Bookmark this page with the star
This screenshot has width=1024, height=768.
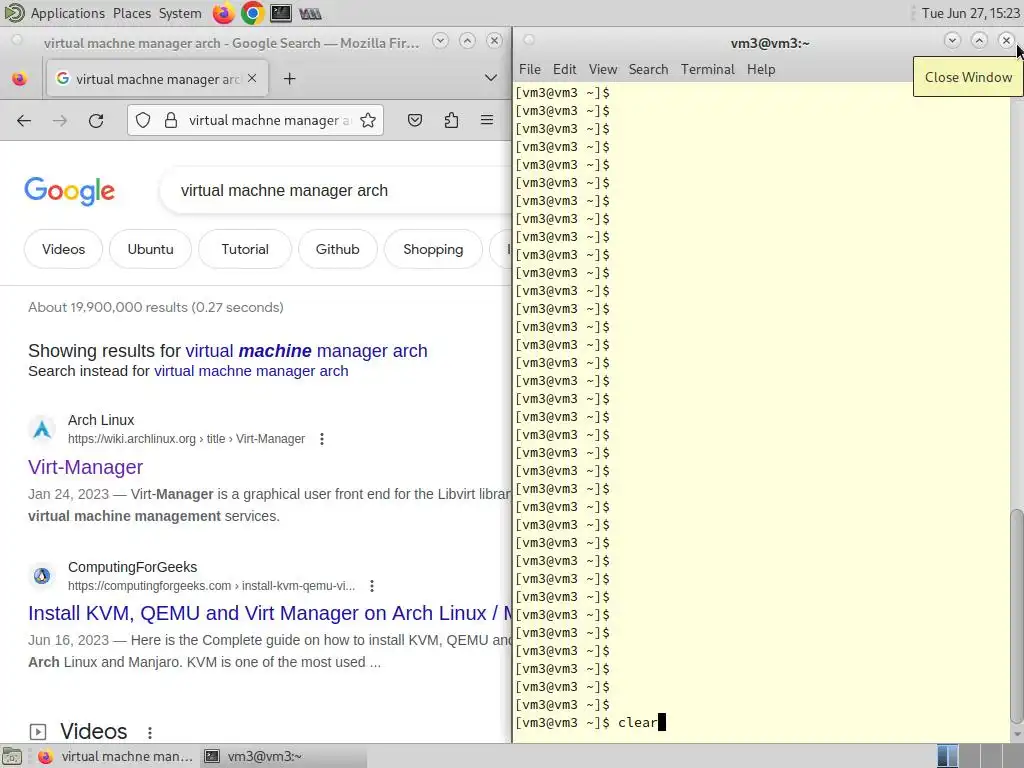click(x=368, y=120)
